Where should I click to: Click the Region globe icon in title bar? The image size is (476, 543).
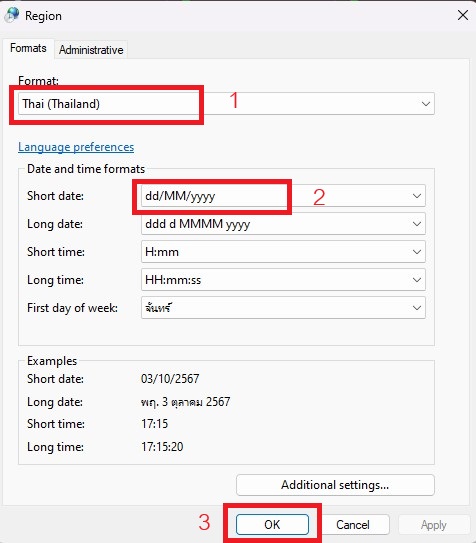[13, 15]
